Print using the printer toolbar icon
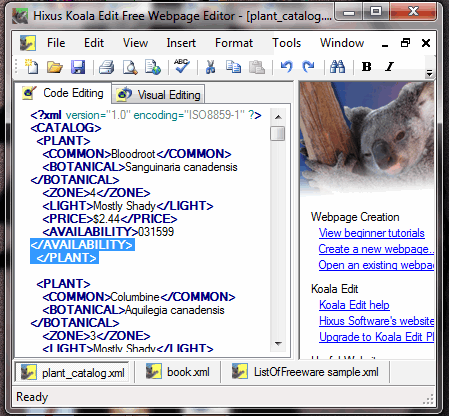This screenshot has height=416, width=449. tap(107, 67)
